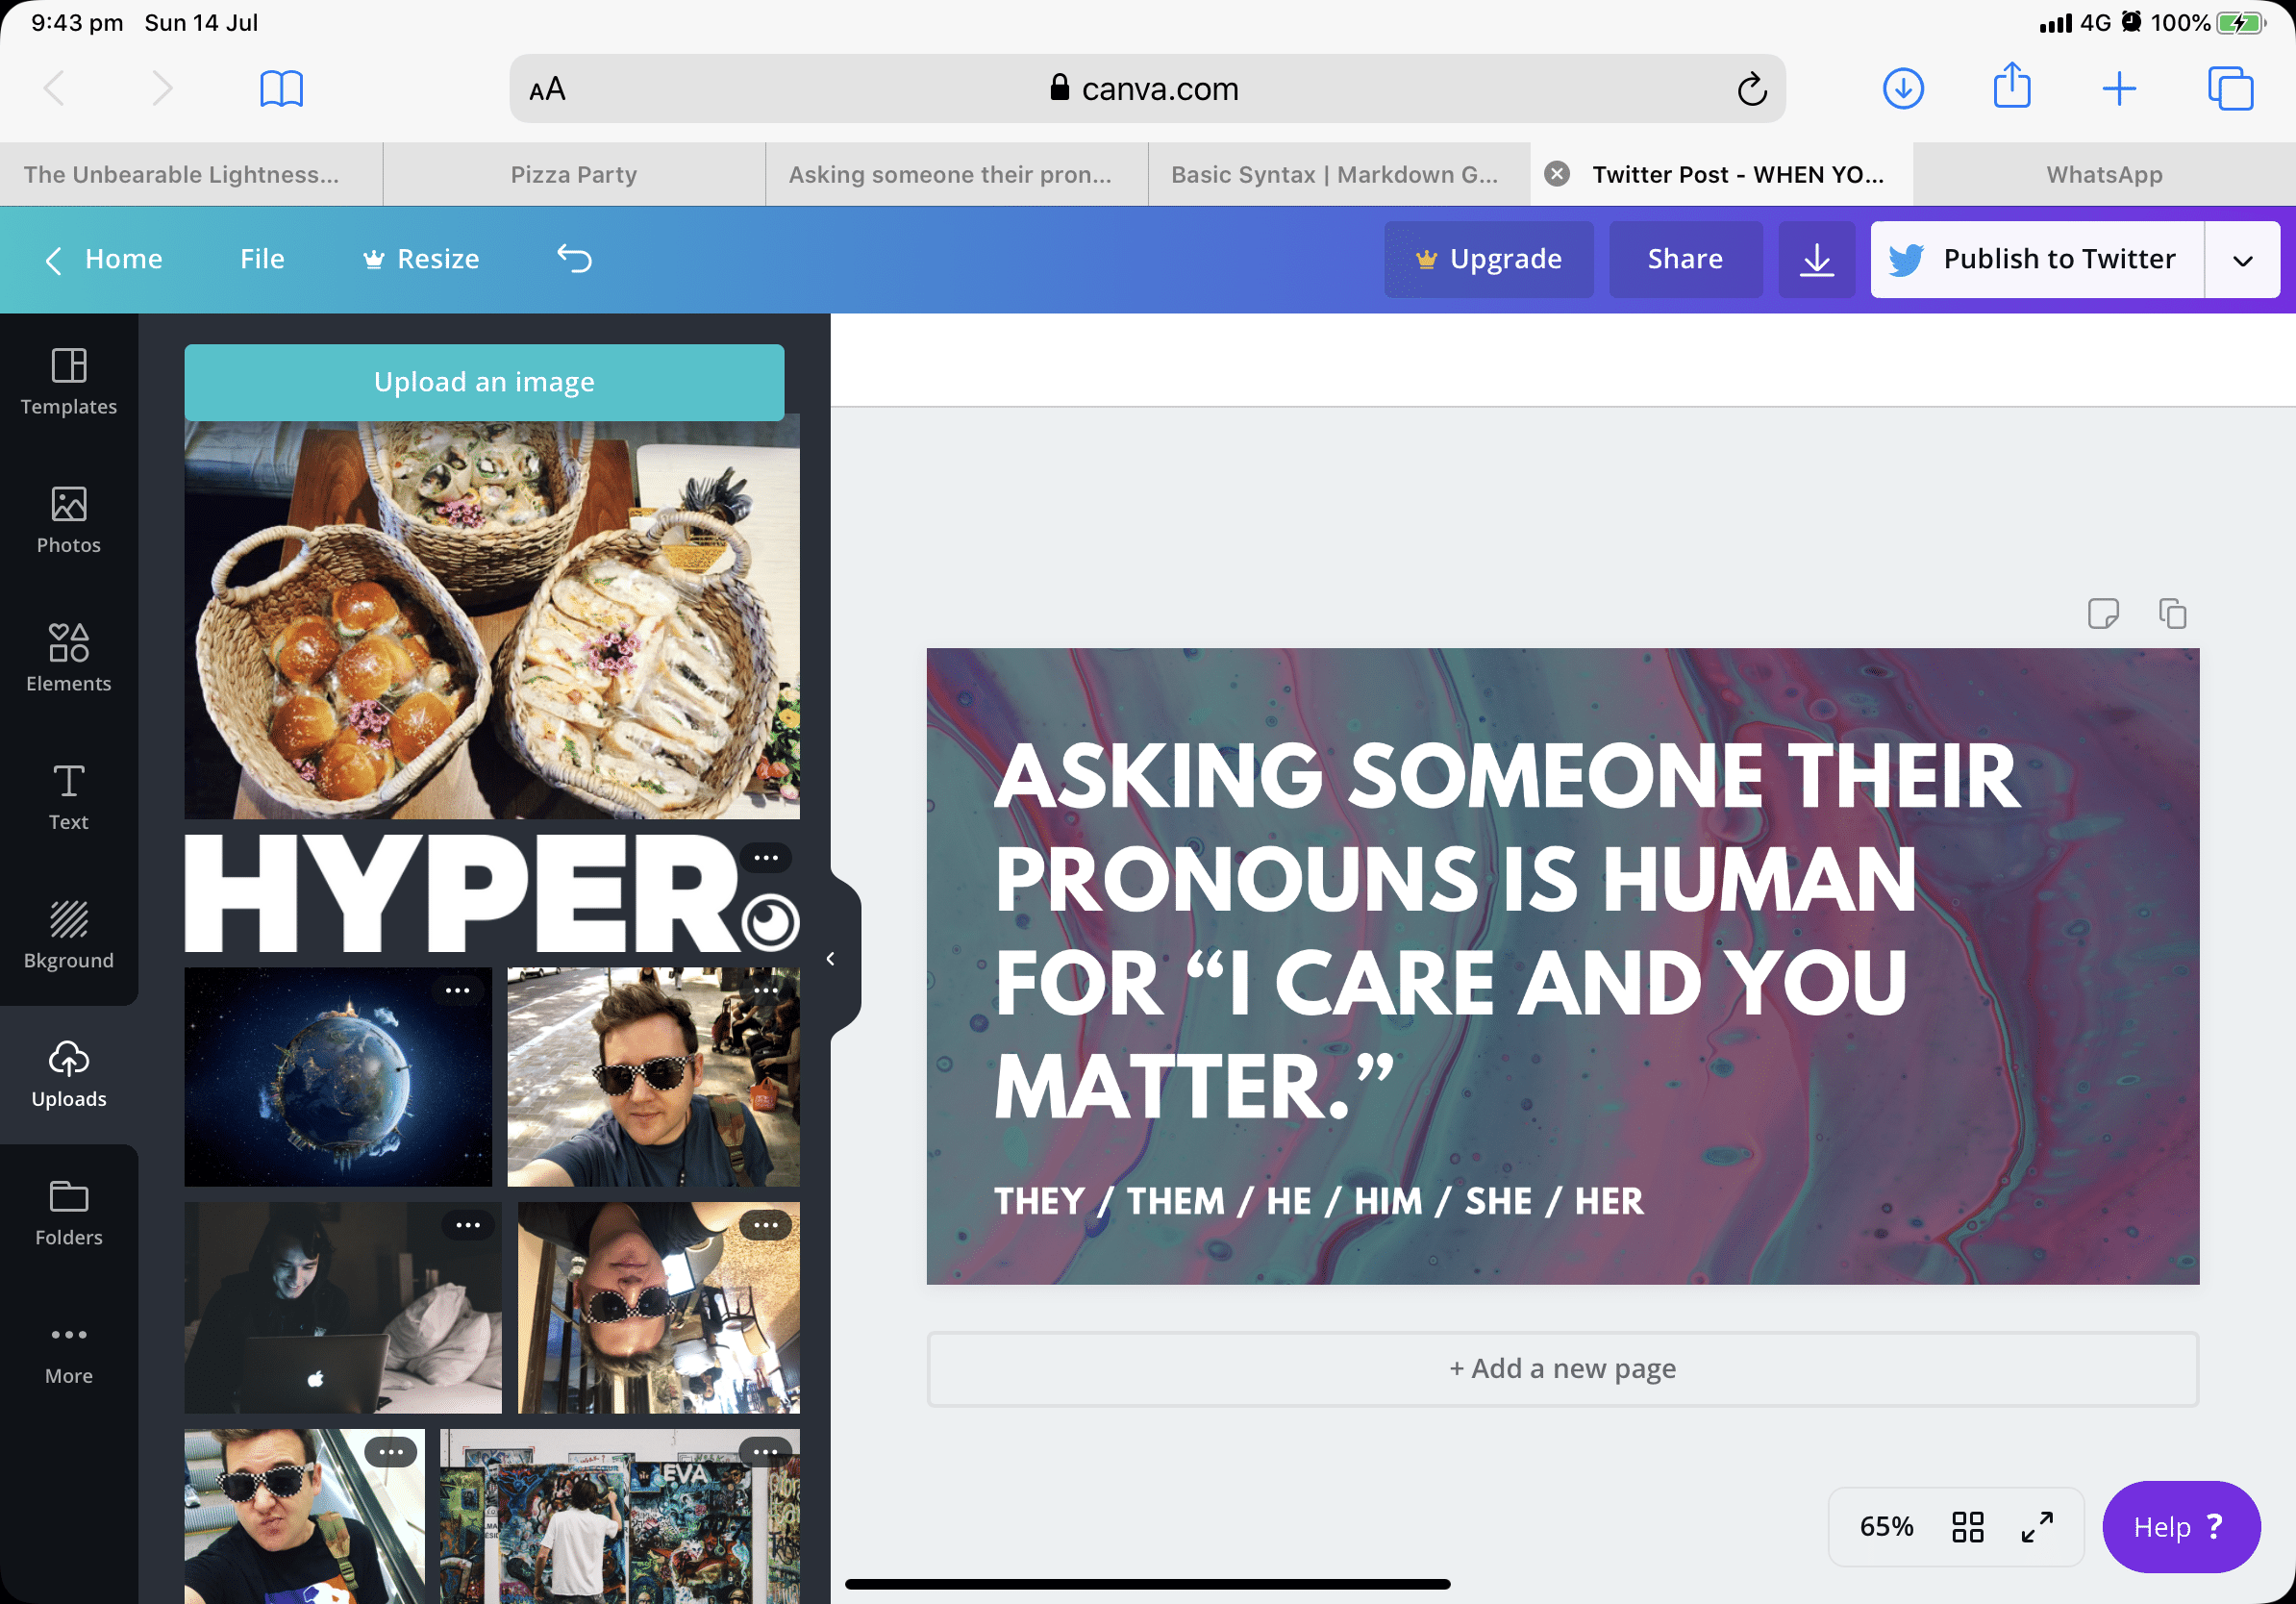Open the Photos sidebar panel
The image size is (2296, 1604).
pos(68,520)
